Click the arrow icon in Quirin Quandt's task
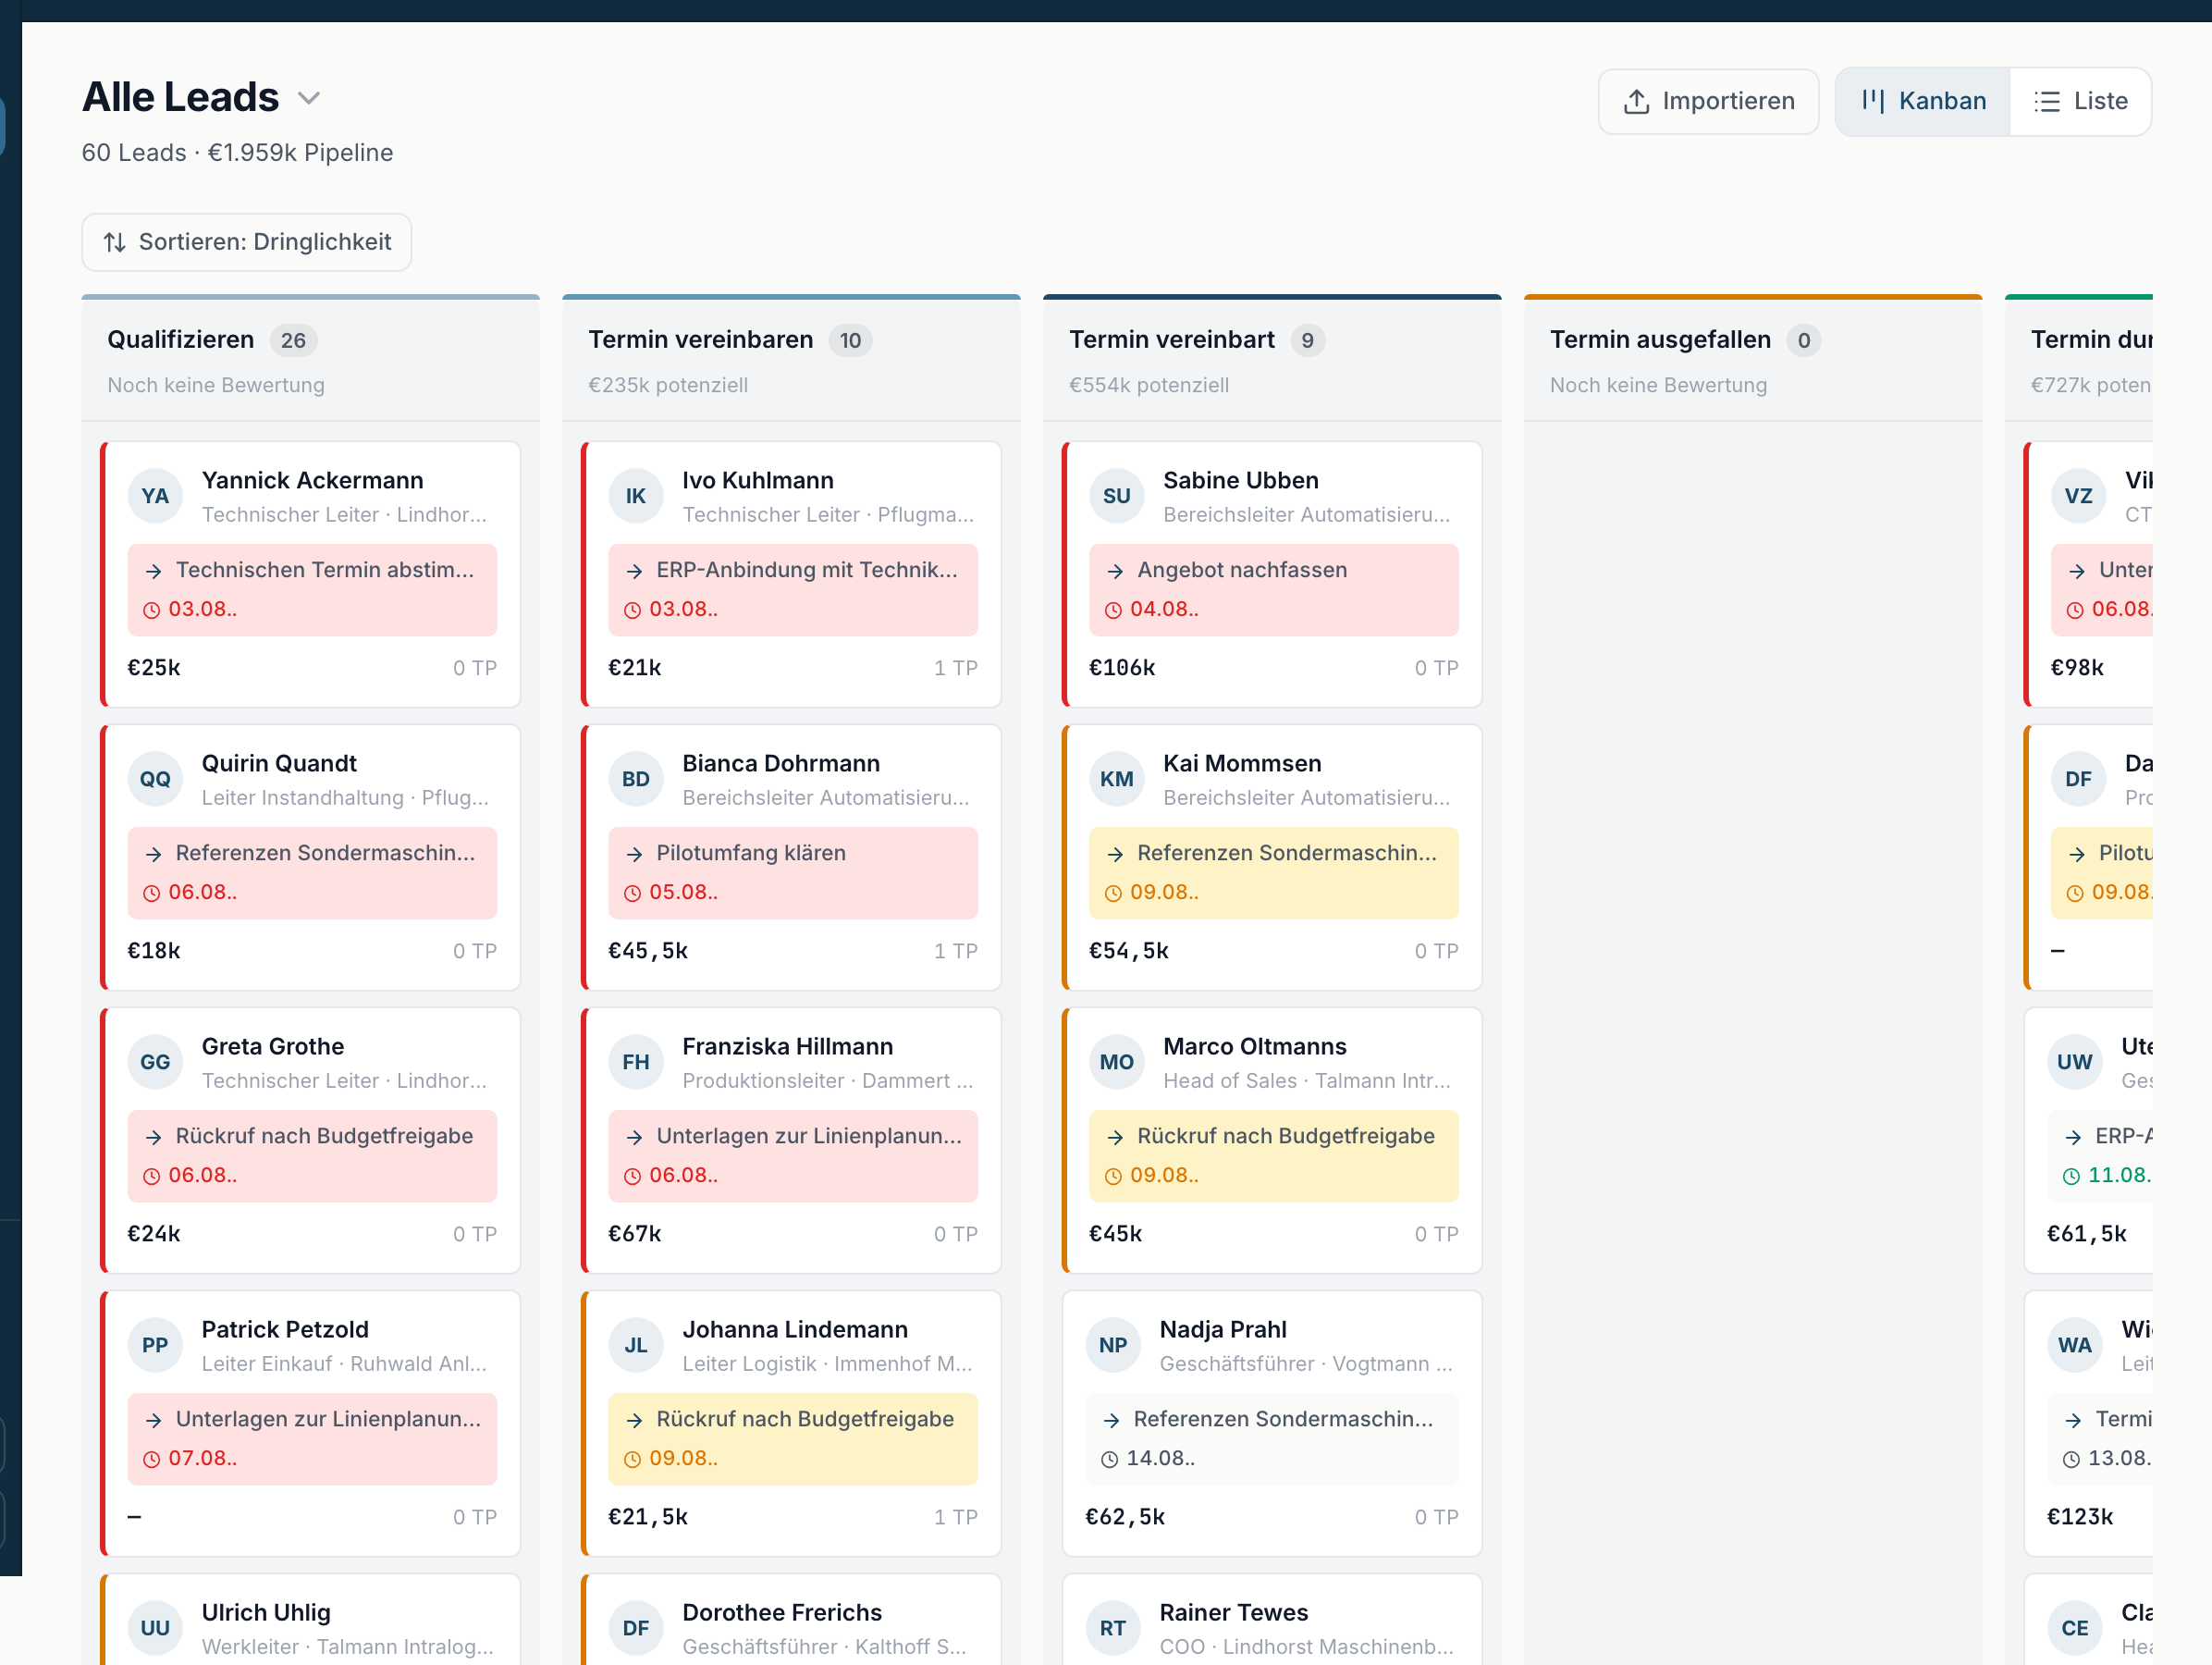Viewport: 2212px width, 1665px height. coord(153,854)
